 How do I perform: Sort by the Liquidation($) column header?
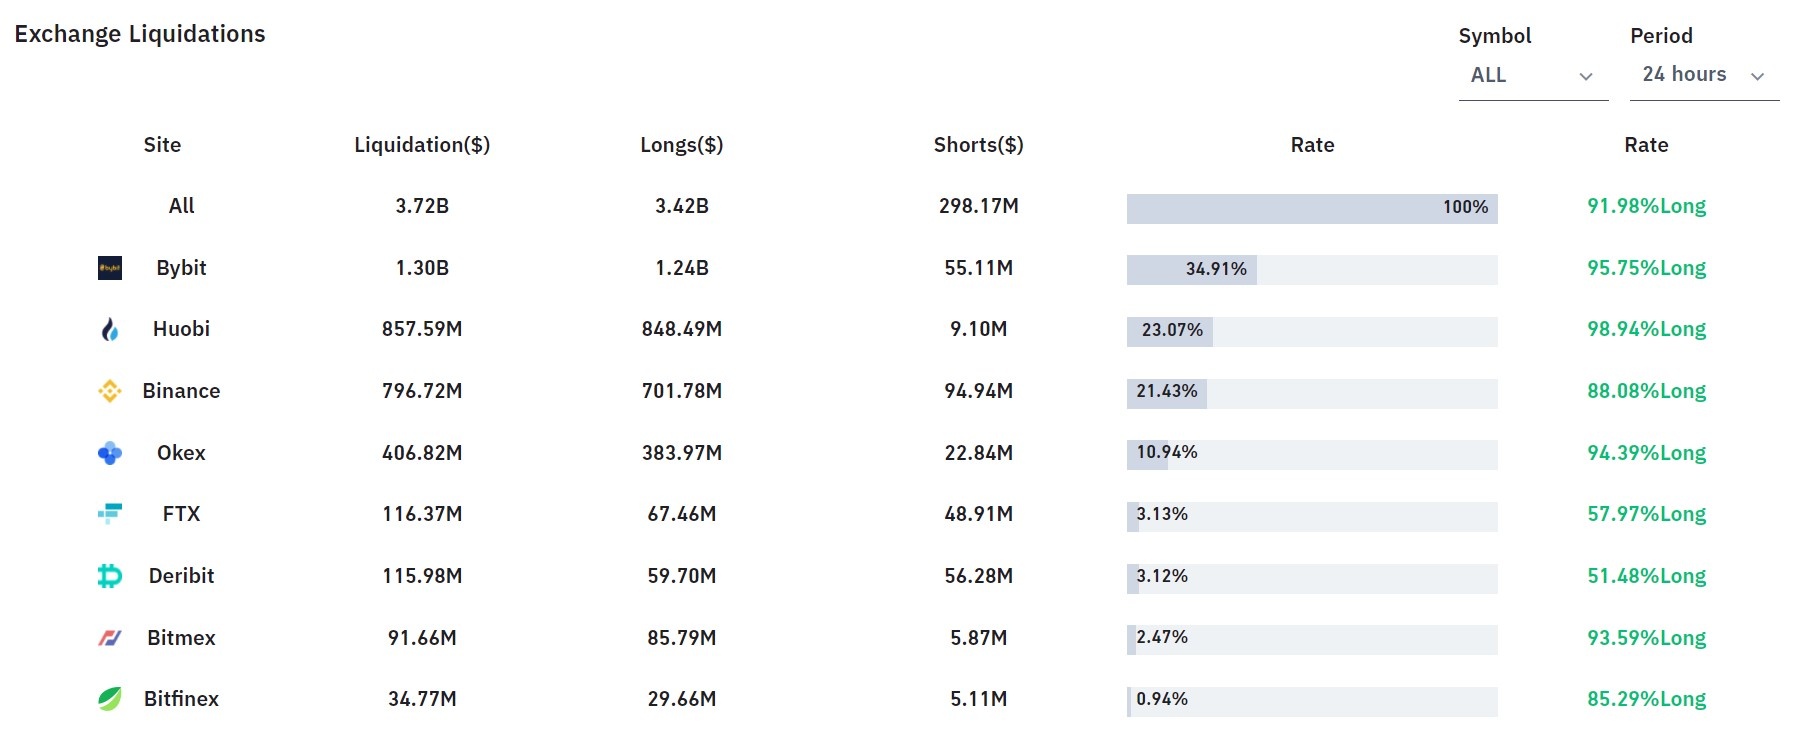coord(422,145)
